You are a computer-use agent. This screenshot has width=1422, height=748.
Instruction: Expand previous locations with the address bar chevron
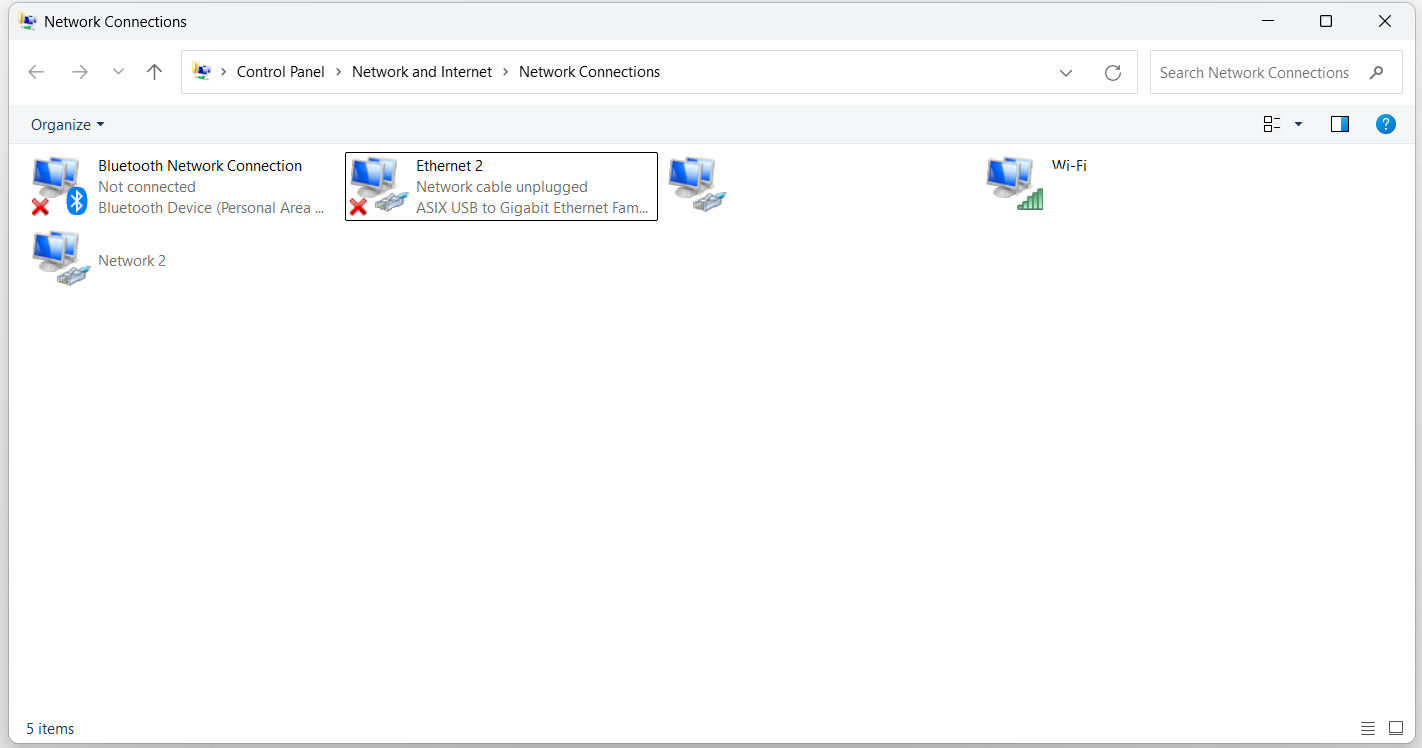coord(1066,72)
